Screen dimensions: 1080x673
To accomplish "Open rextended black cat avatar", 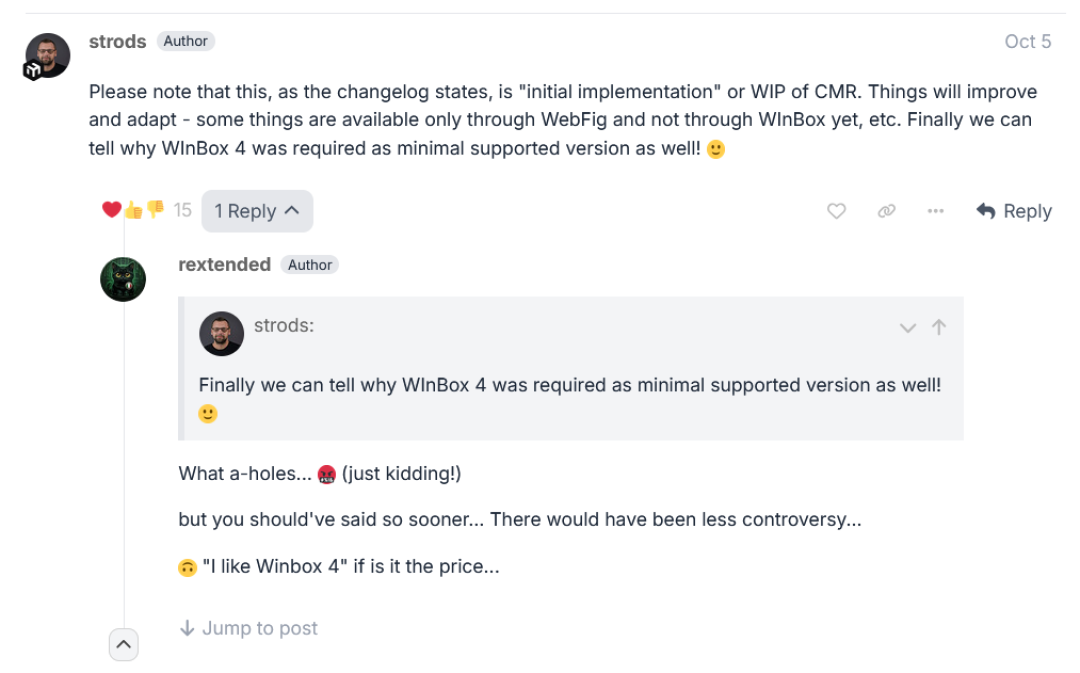I will click(123, 280).
